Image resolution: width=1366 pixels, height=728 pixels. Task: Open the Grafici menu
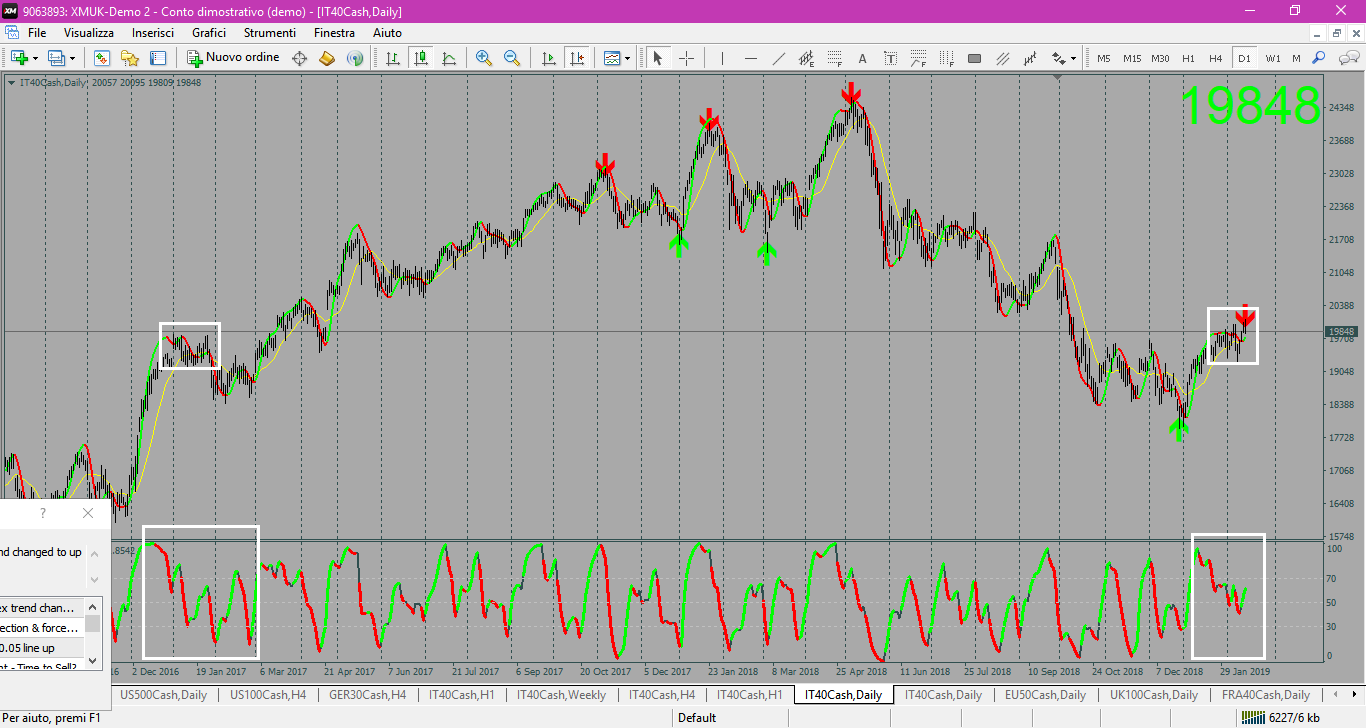pyautogui.click(x=209, y=33)
